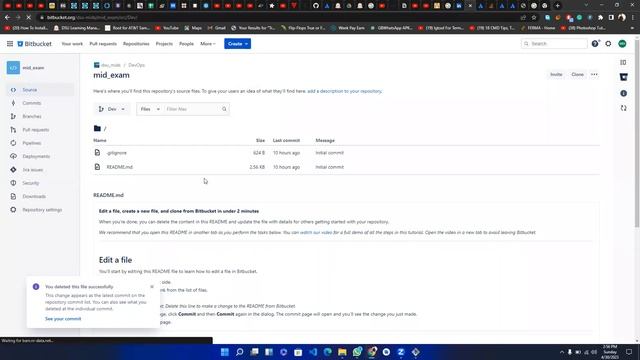
Task: Open the Pull requests top navigation item
Action: click(x=103, y=44)
